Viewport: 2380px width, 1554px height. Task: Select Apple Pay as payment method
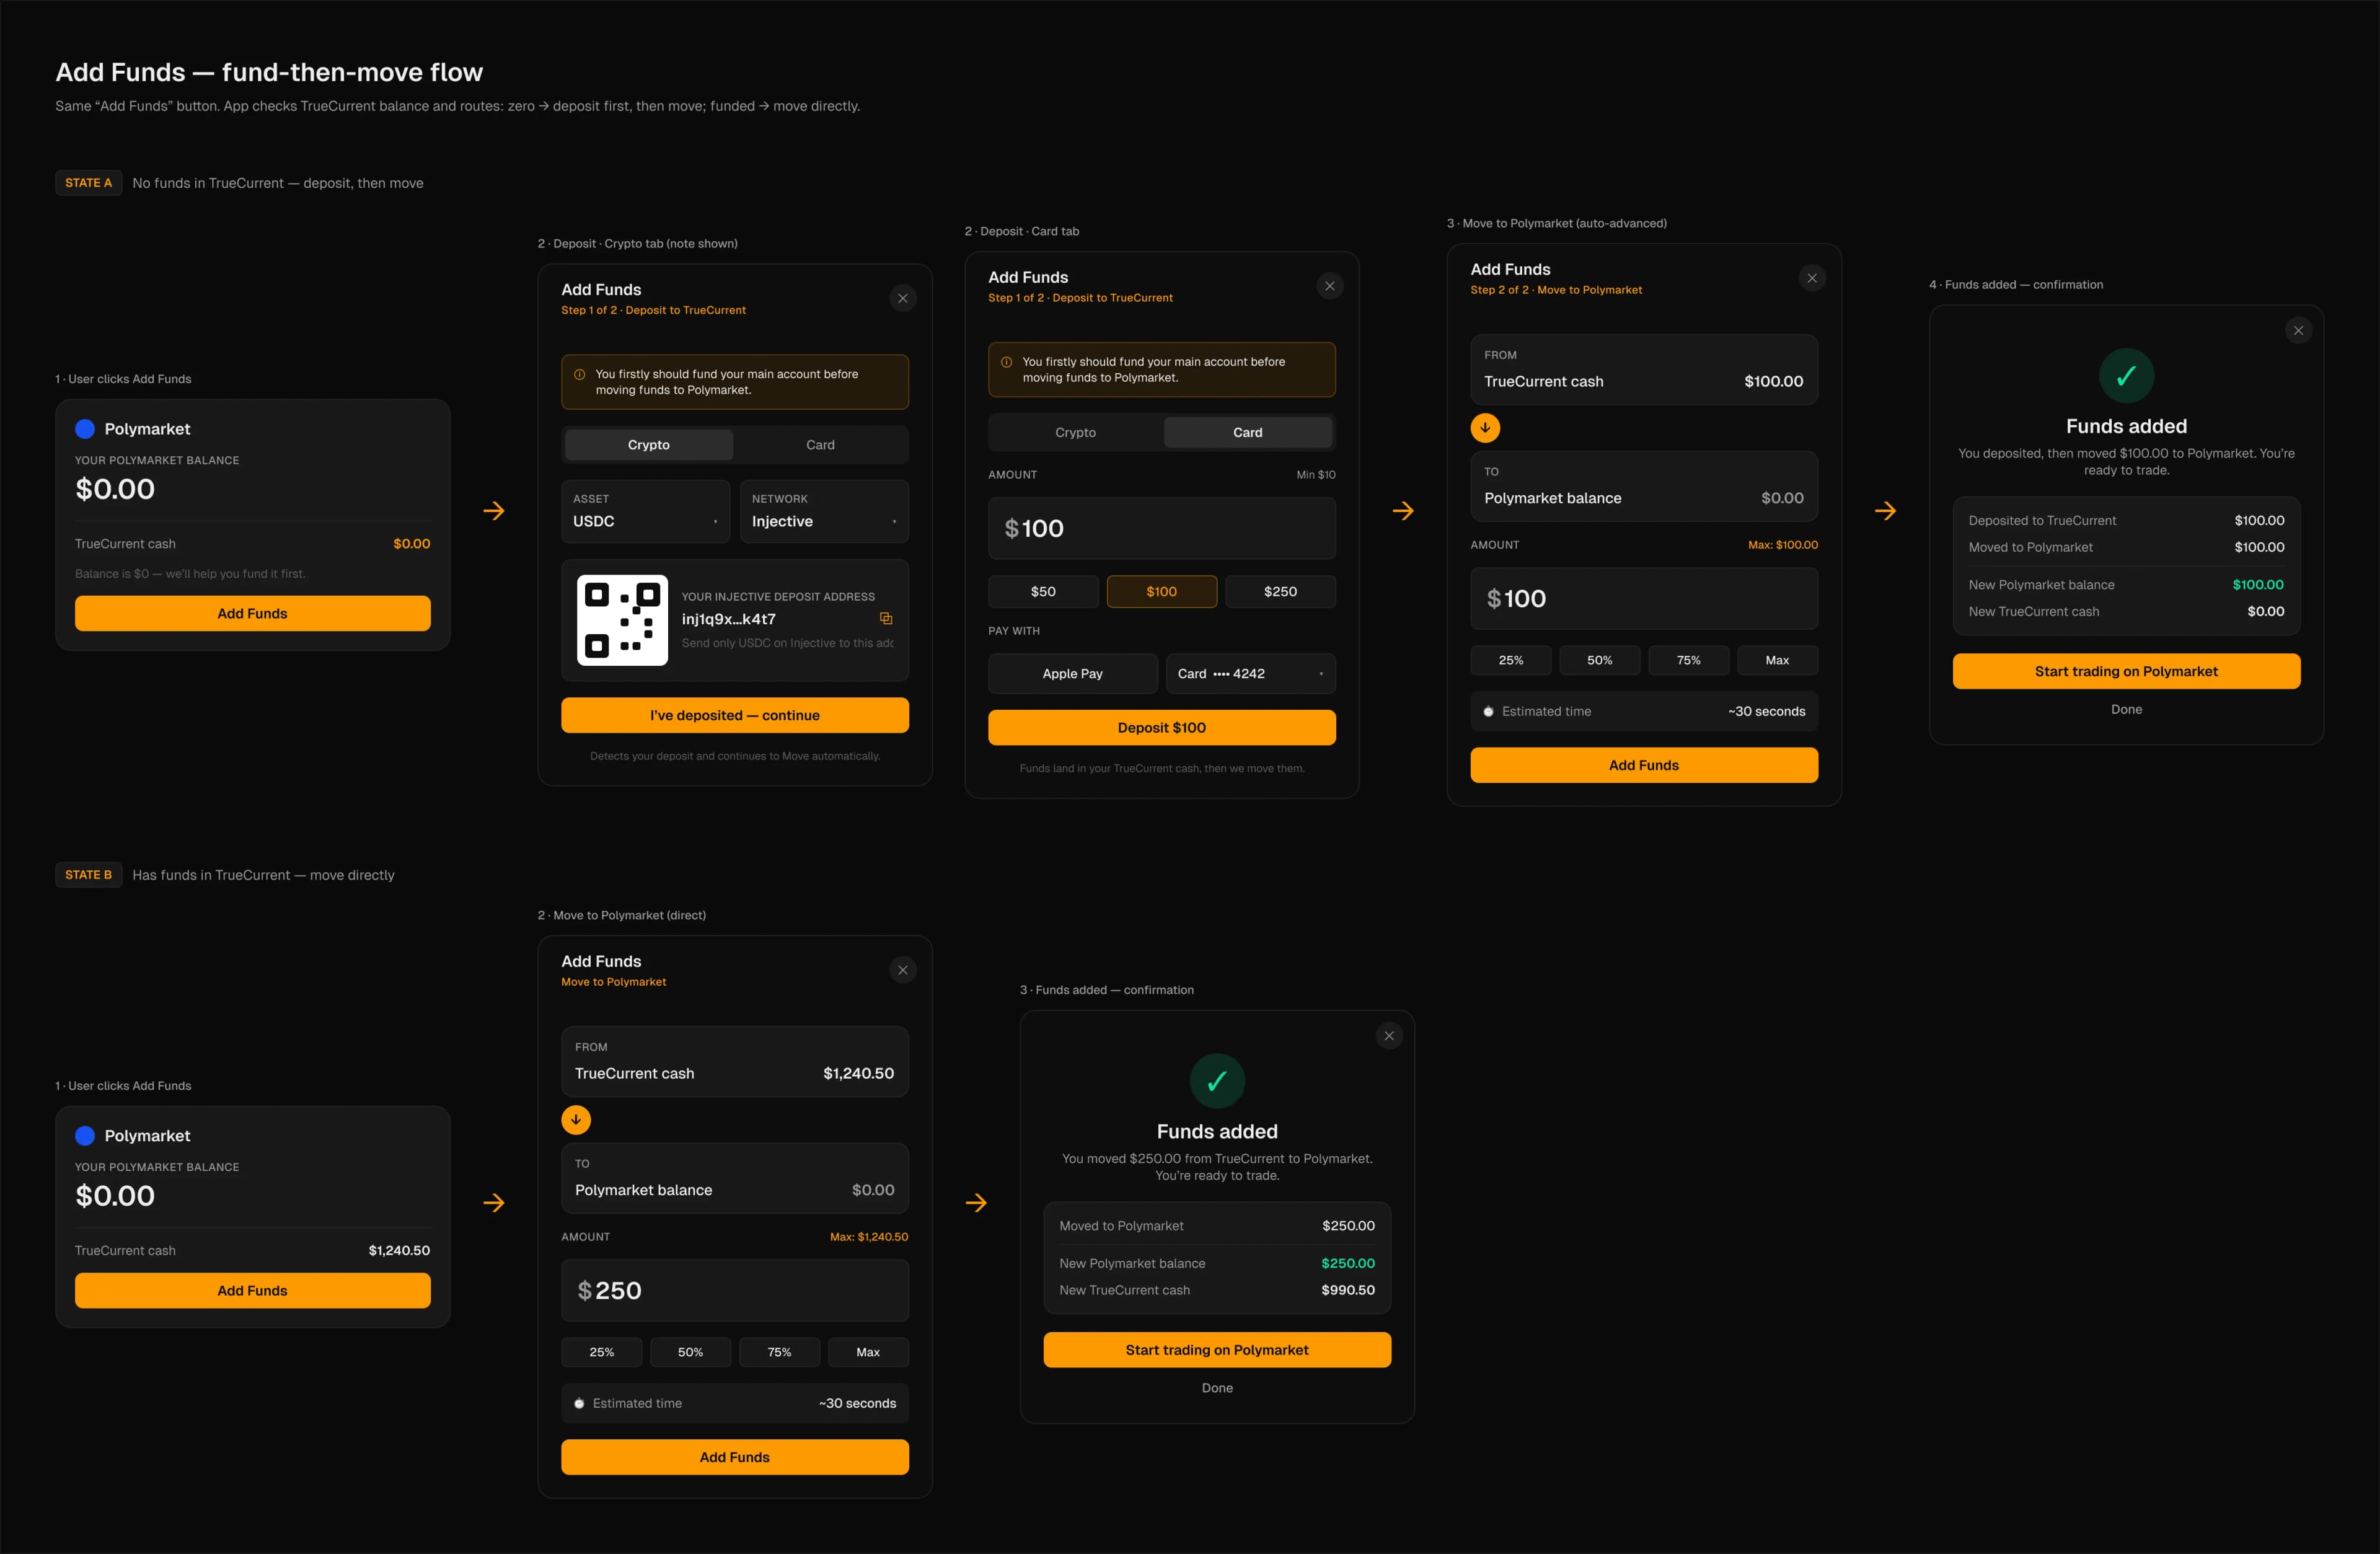point(1073,674)
